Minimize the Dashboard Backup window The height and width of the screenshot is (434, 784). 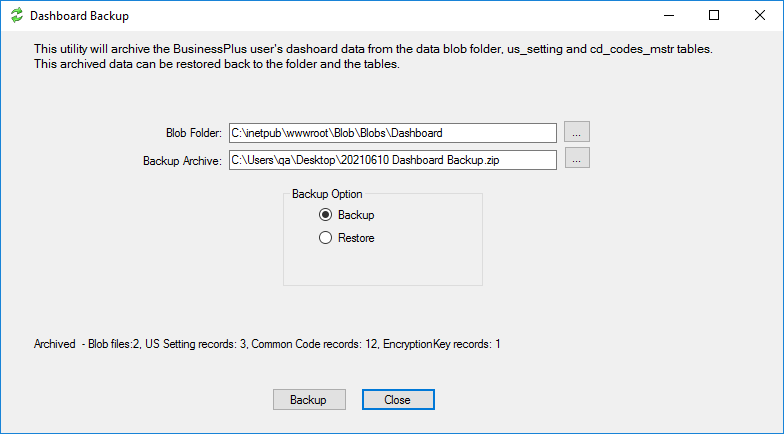pyautogui.click(x=667, y=16)
